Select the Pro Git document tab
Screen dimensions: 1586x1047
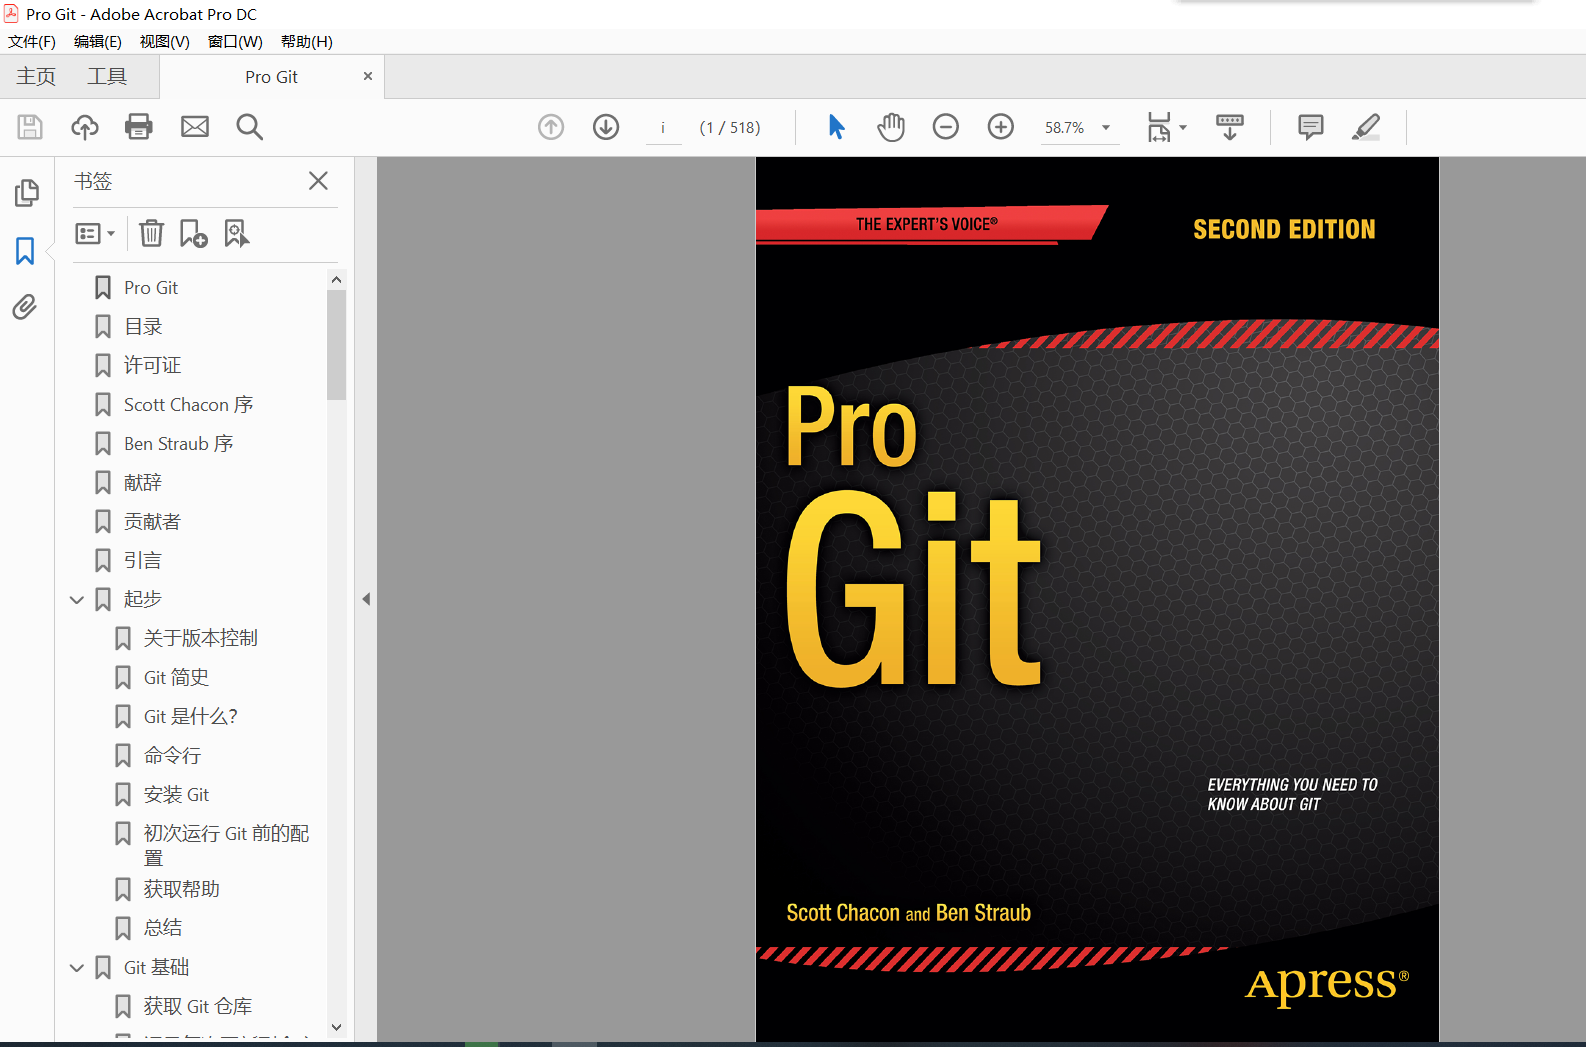pyautogui.click(x=272, y=76)
